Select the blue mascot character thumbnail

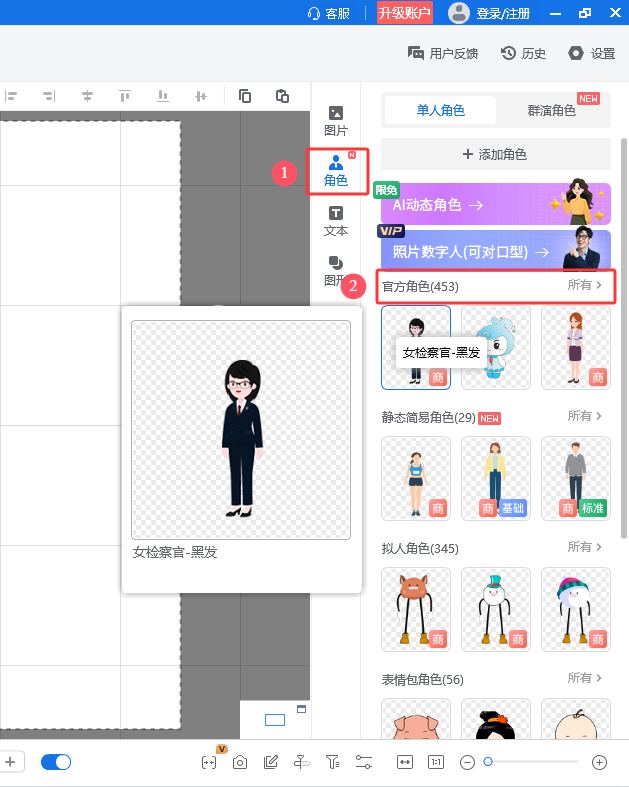(x=495, y=347)
